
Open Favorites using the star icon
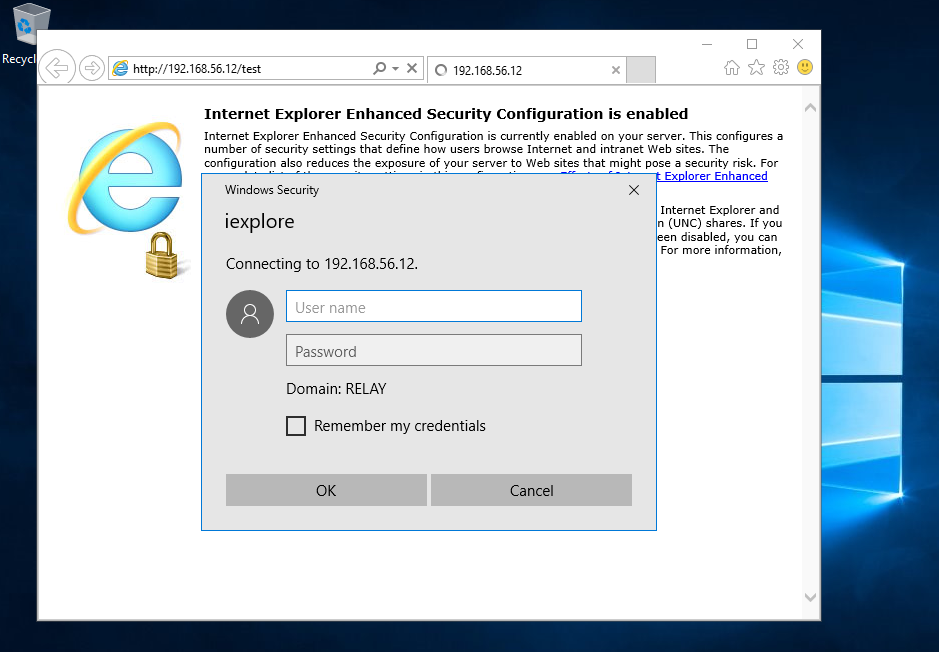(x=756, y=68)
